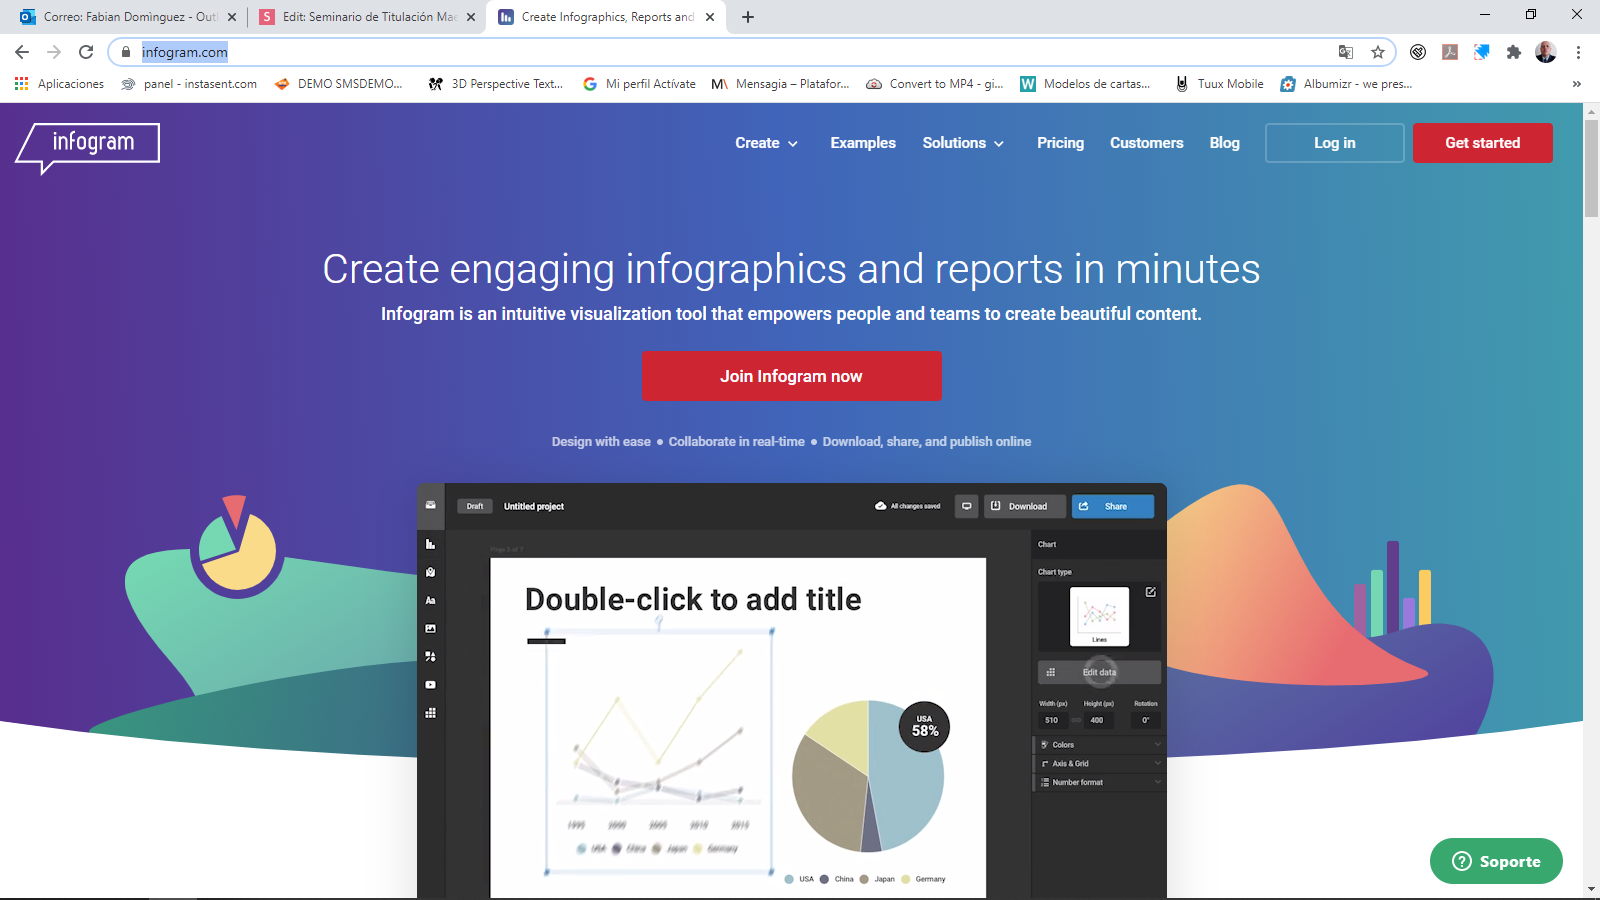Open the Mi perfil Actívate bookmark
Image resolution: width=1600 pixels, height=900 pixels.
coord(639,84)
